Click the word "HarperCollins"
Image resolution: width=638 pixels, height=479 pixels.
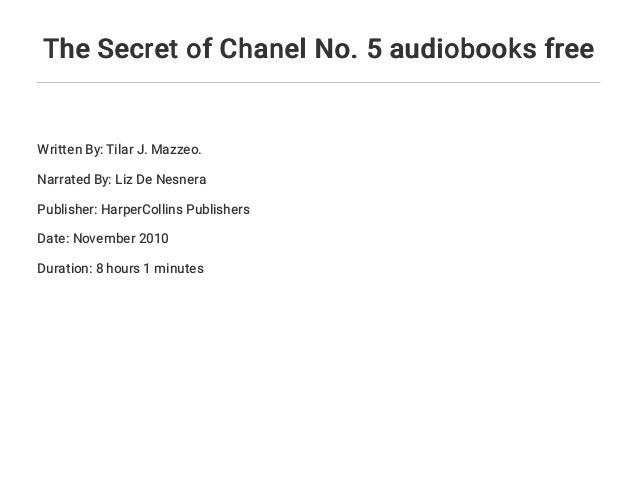point(142,209)
